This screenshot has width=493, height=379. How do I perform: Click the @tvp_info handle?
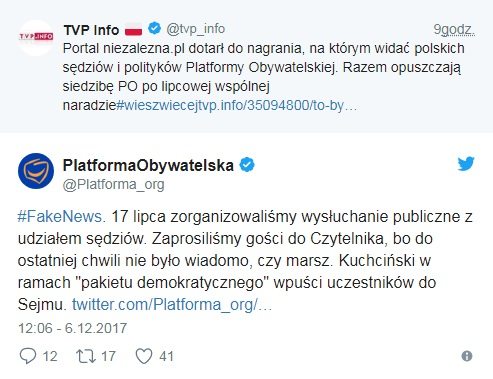(x=196, y=29)
